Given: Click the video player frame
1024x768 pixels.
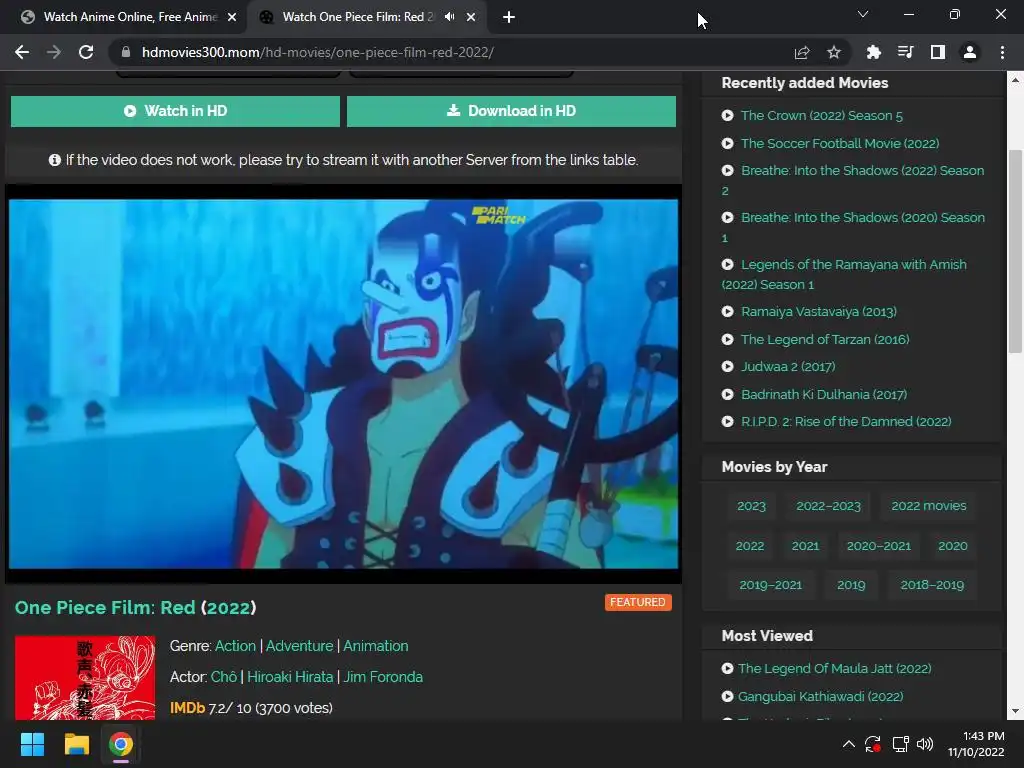Looking at the screenshot, I should click(344, 384).
